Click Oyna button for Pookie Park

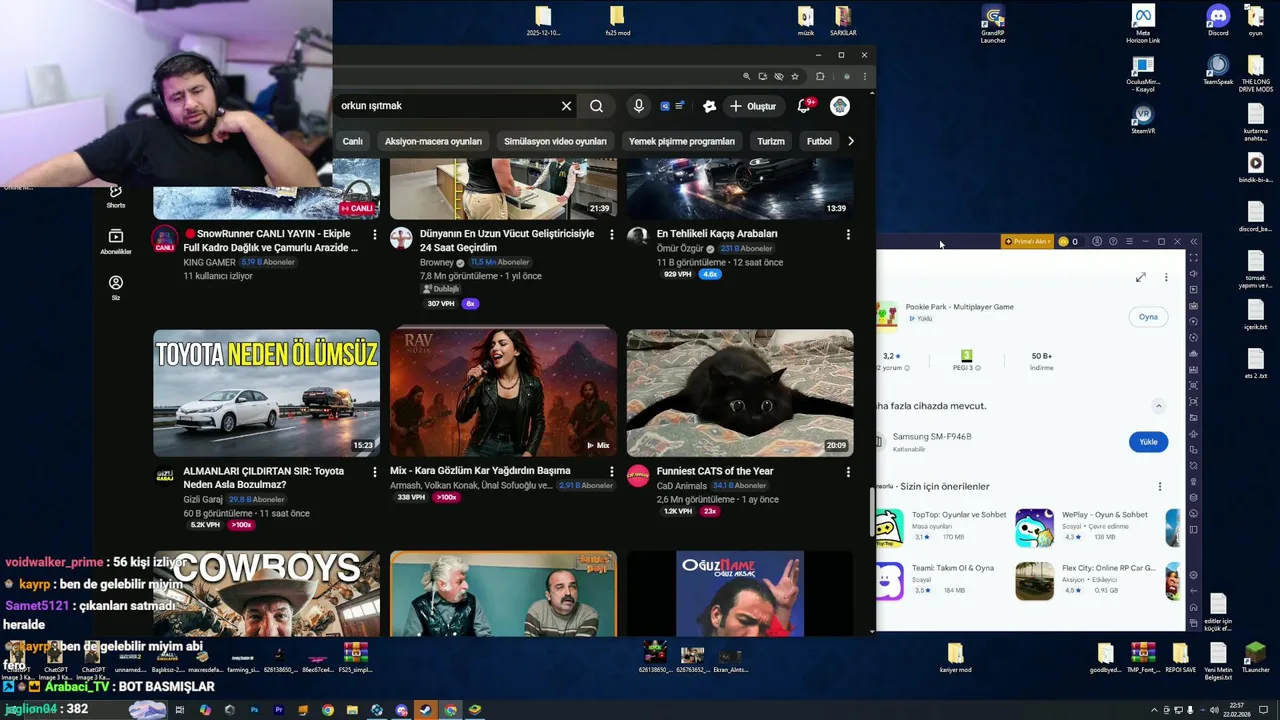(1148, 317)
